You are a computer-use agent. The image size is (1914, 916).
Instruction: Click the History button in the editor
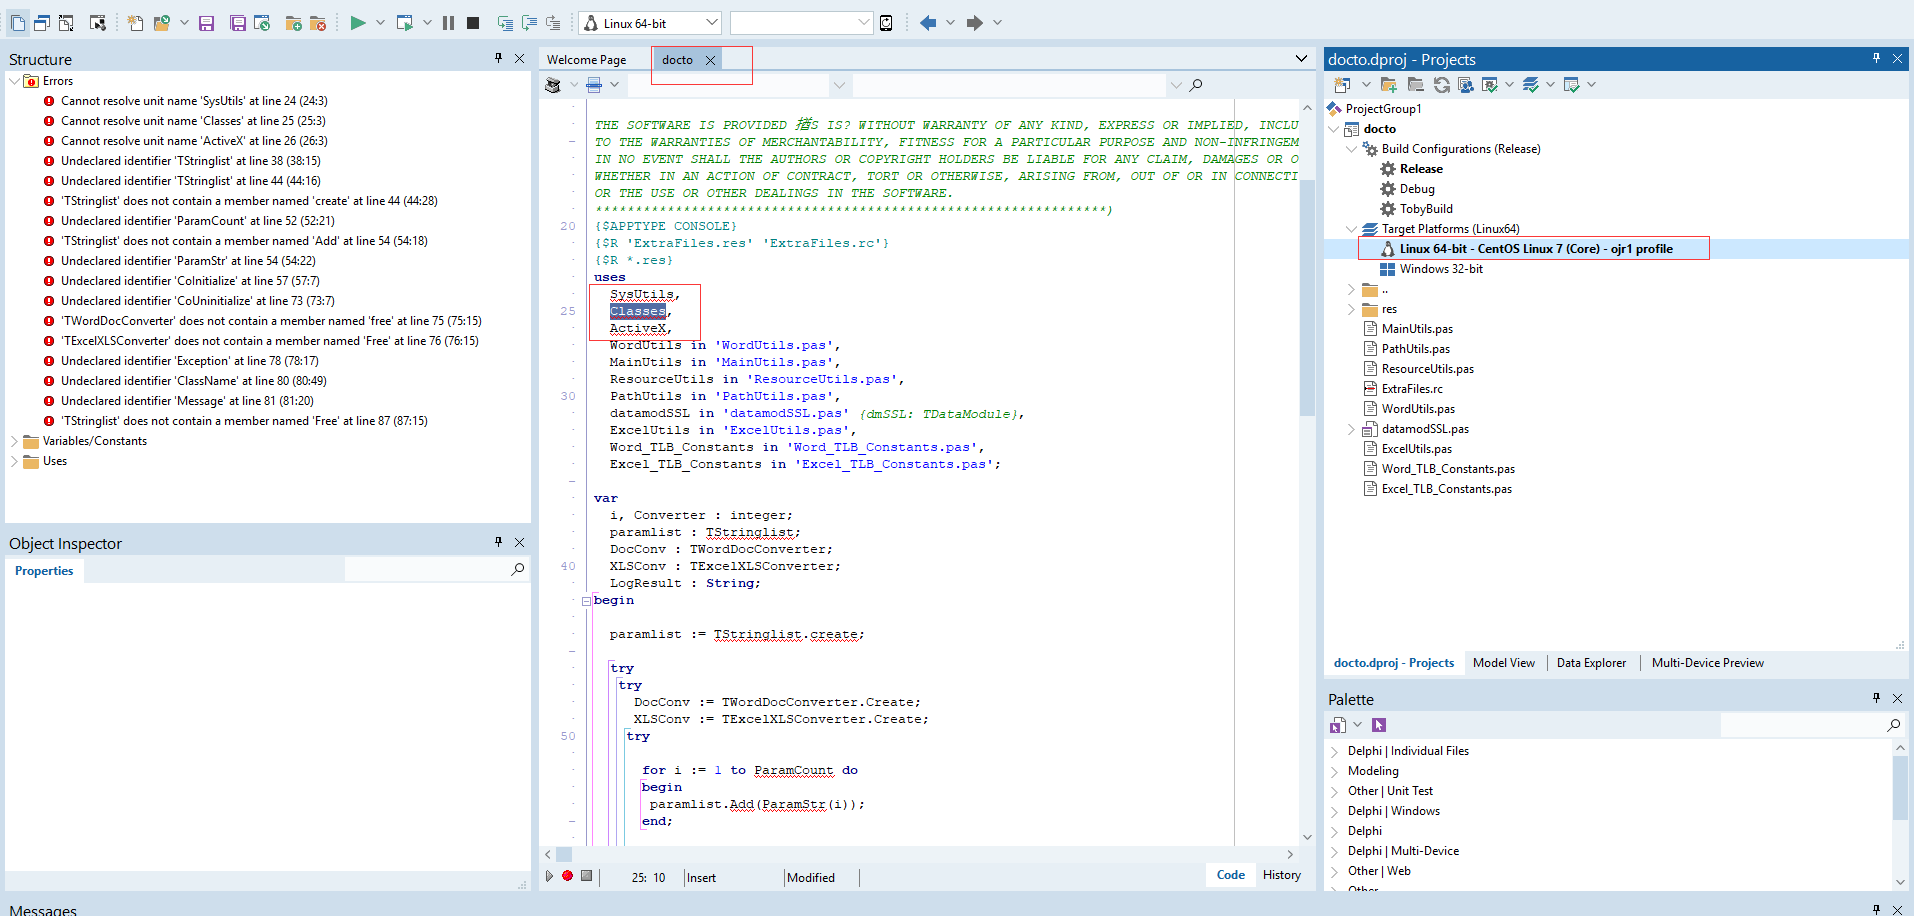(1281, 874)
